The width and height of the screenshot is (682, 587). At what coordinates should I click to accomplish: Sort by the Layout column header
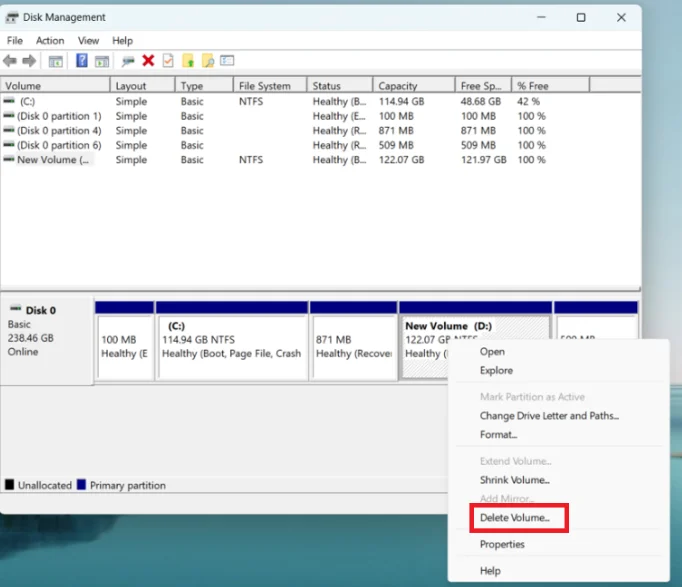pyautogui.click(x=143, y=86)
